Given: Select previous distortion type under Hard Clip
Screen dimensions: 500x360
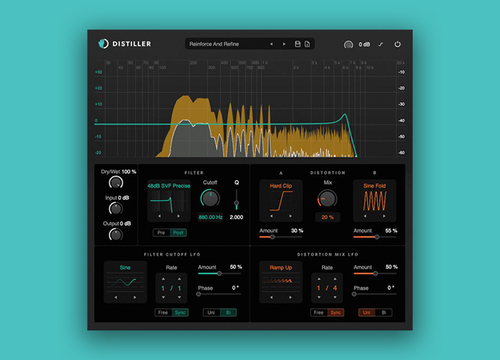Looking at the screenshot, I should click(272, 216).
